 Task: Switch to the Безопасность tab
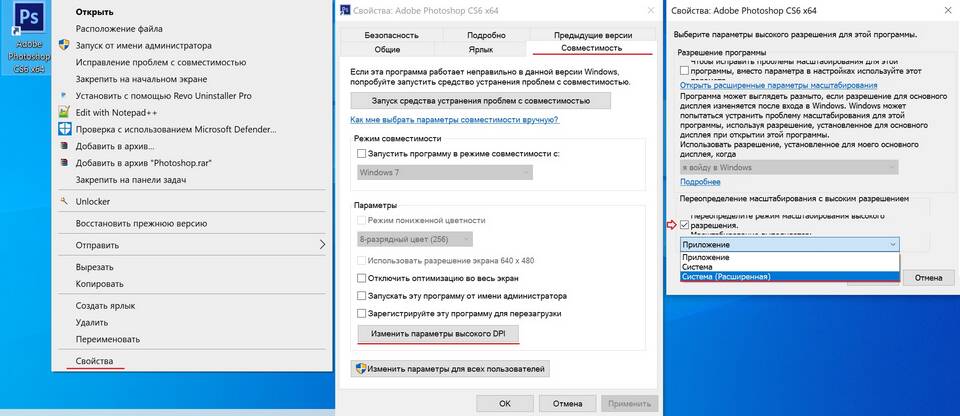click(x=391, y=35)
